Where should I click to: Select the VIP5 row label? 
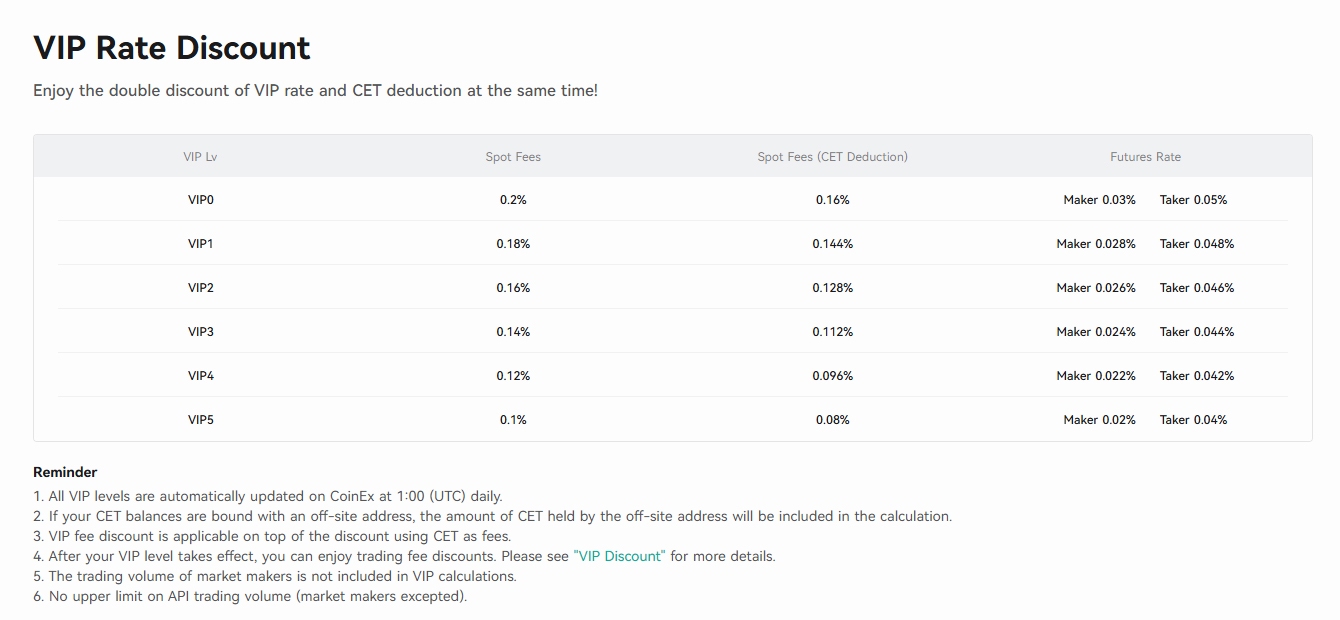pyautogui.click(x=201, y=420)
